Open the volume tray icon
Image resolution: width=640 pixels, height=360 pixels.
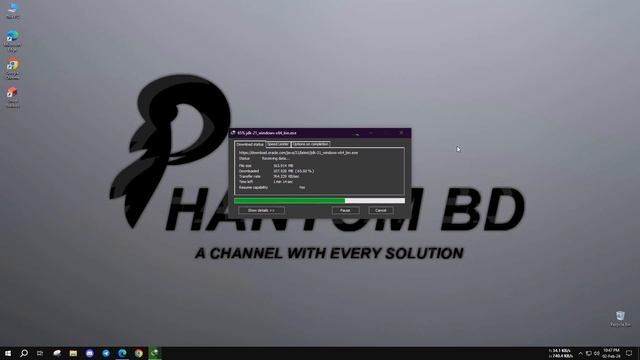pos(597,353)
